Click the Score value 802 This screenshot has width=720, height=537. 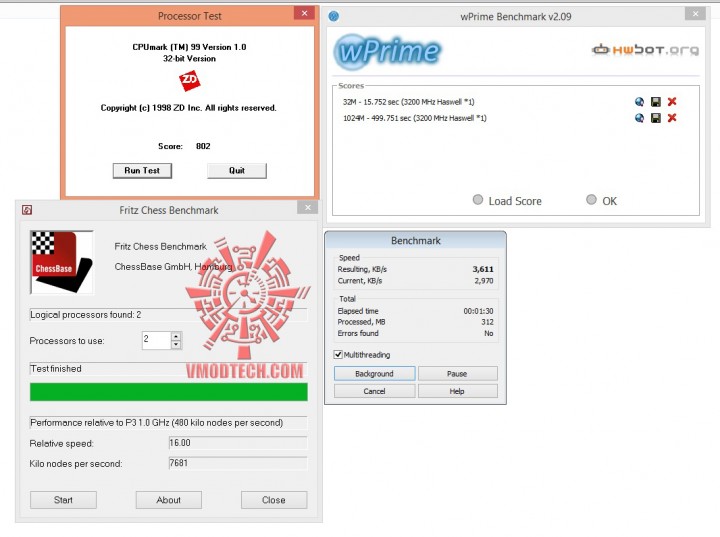(203, 146)
